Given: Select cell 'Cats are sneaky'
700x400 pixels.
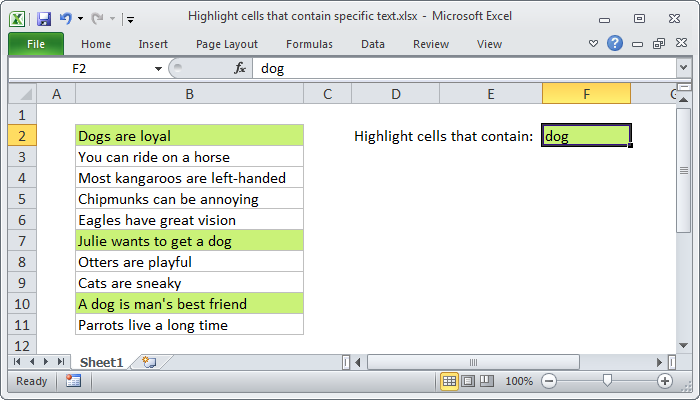Looking at the screenshot, I should [x=189, y=283].
